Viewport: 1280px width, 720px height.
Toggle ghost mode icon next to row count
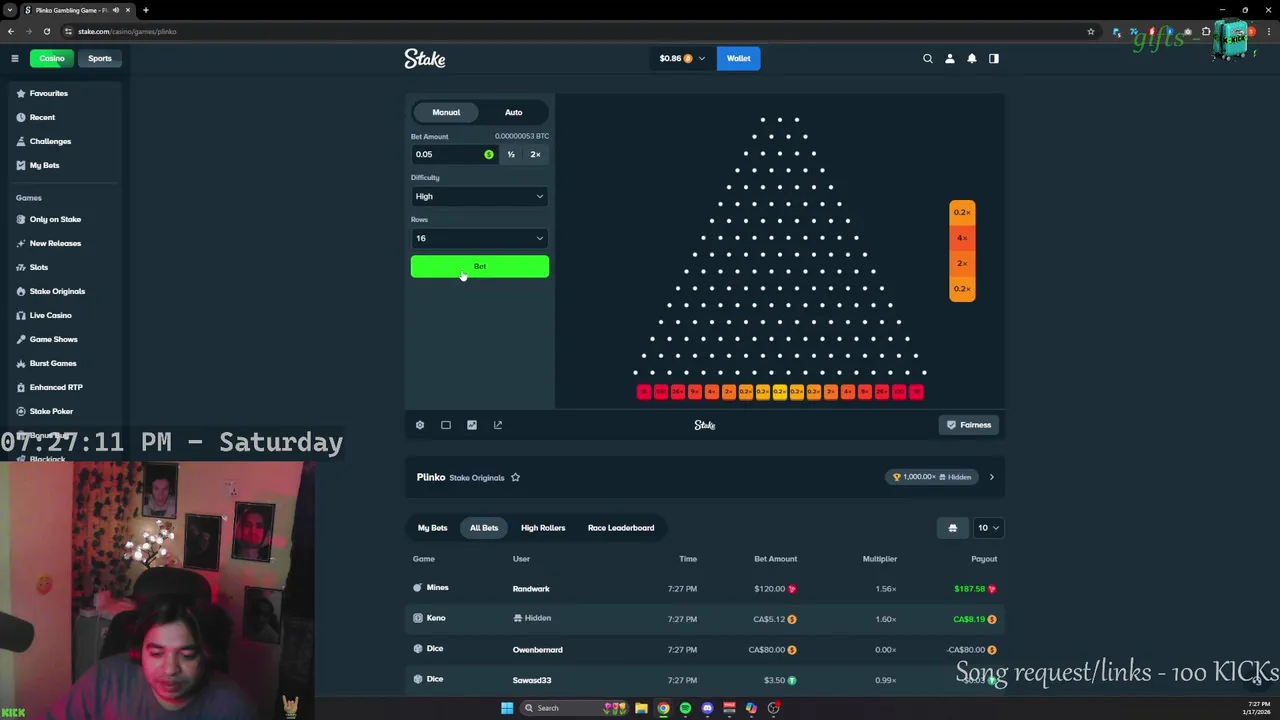(x=952, y=528)
